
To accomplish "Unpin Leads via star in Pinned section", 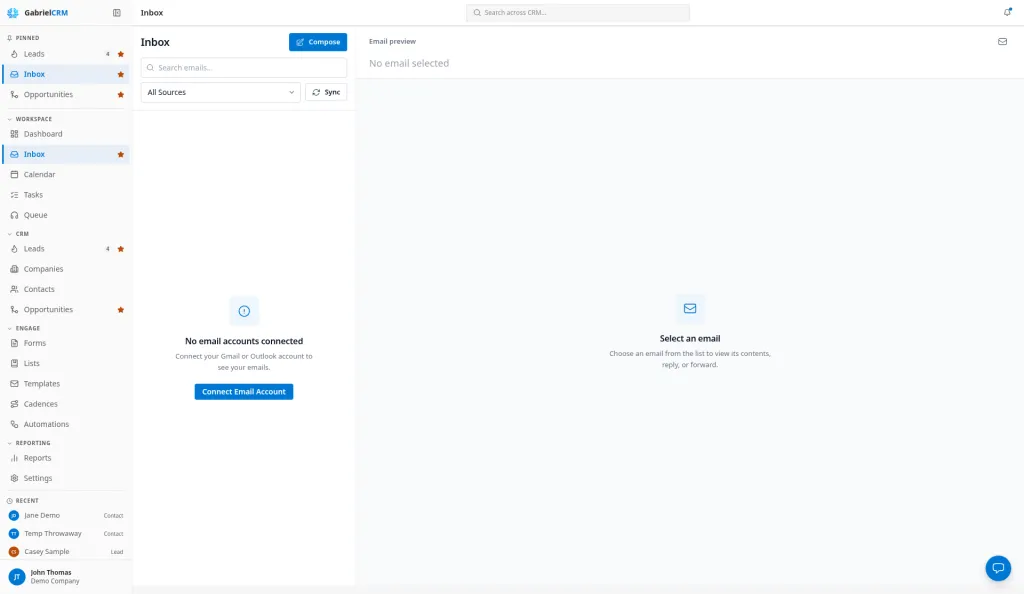I will 121,54.
